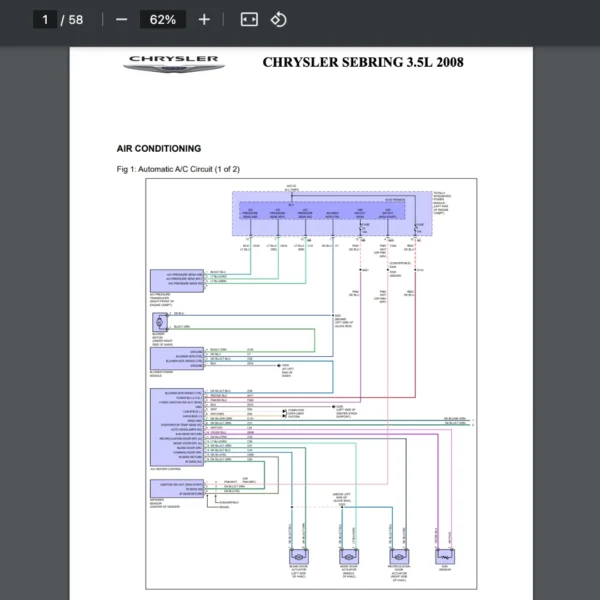Click the sun sensor symbol
The height and width of the screenshot is (600, 600).
(443, 556)
